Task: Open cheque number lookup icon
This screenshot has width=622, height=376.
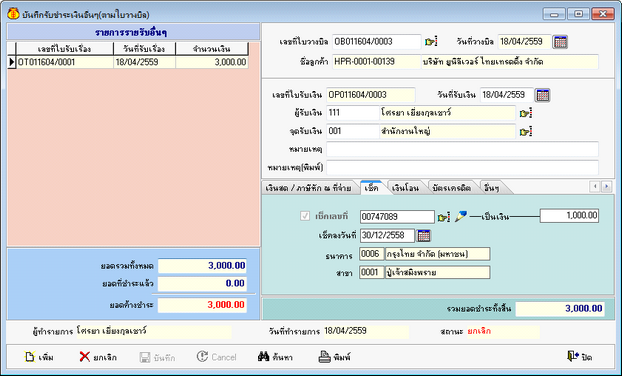Action: click(443, 217)
